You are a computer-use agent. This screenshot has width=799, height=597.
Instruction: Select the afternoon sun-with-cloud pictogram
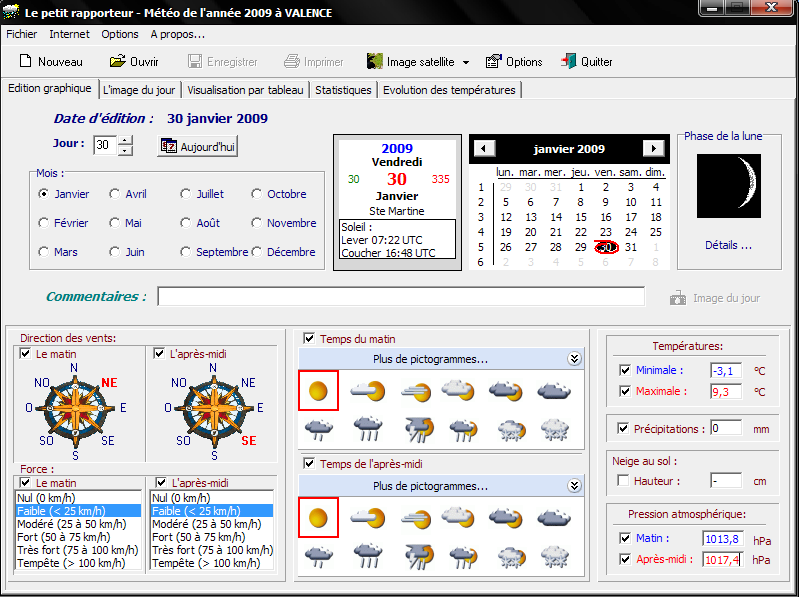(x=366, y=517)
